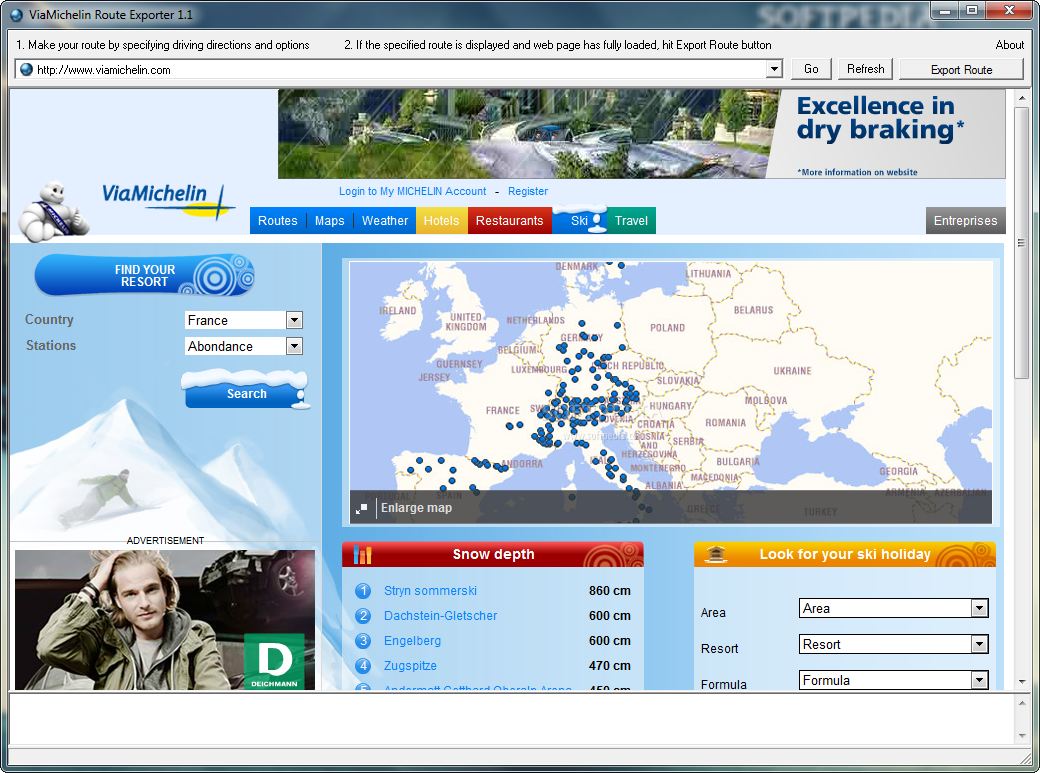
Task: Open the Zugspitze resort link
Action: tap(410, 666)
